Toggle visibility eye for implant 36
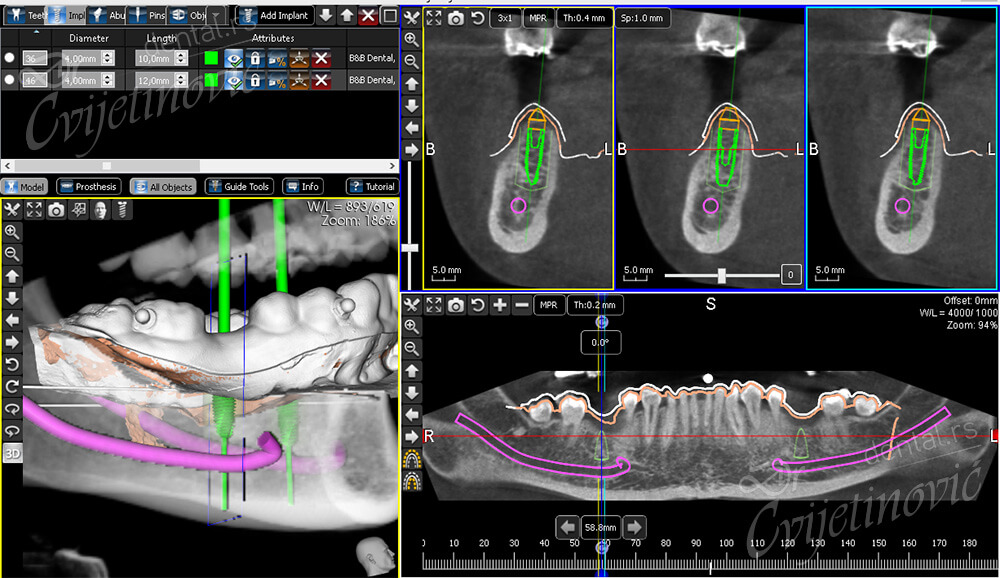 pos(233,58)
